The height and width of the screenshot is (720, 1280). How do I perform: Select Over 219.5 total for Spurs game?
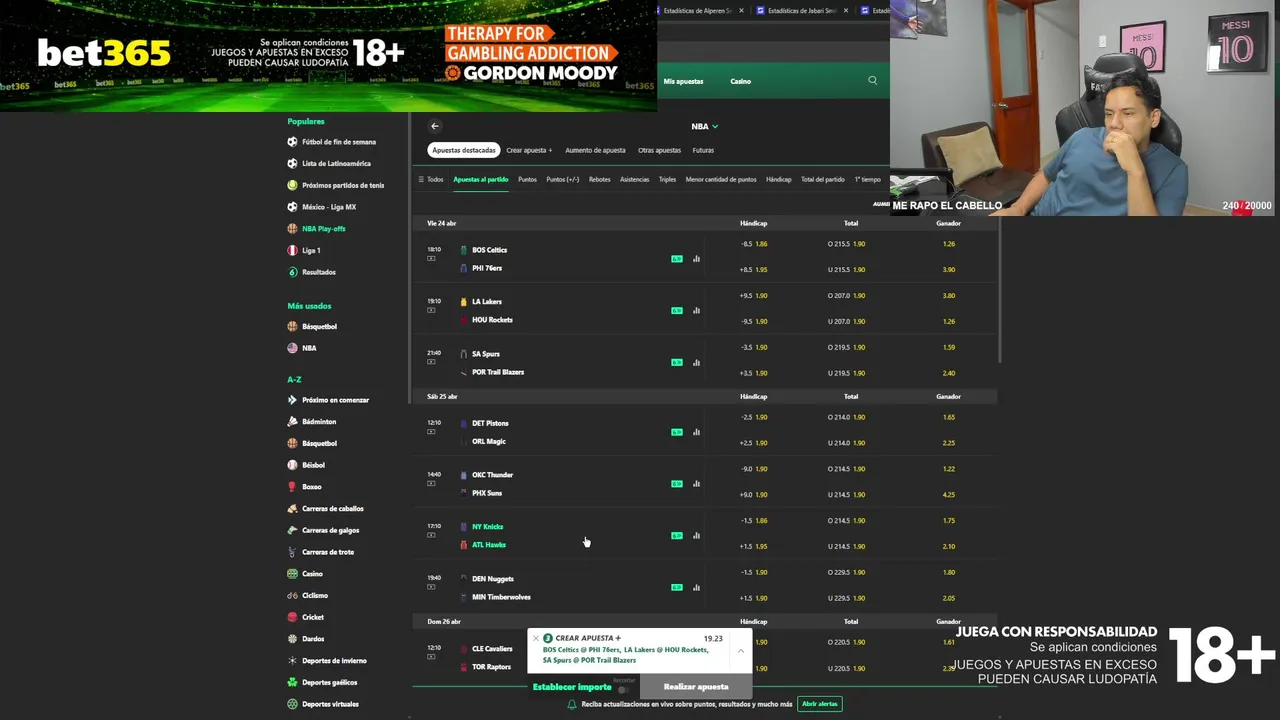coord(847,348)
